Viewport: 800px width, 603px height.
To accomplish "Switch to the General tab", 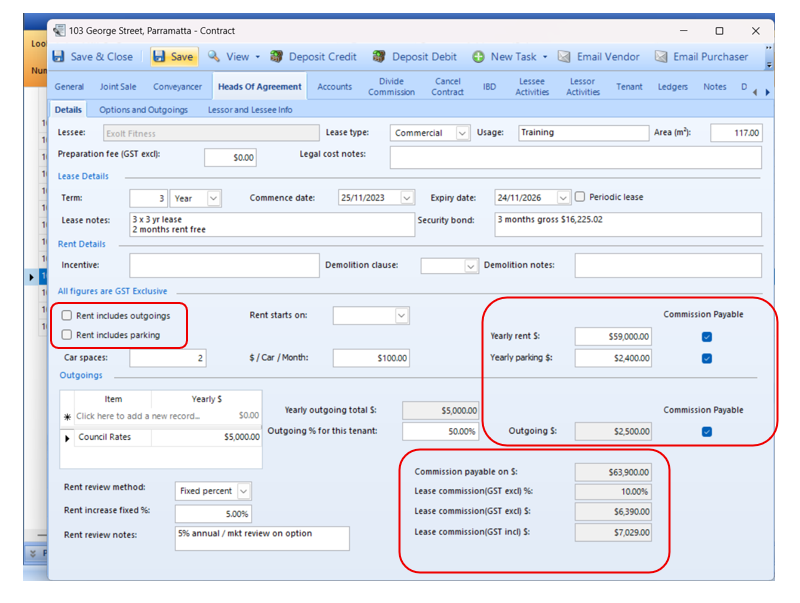I will (x=69, y=87).
